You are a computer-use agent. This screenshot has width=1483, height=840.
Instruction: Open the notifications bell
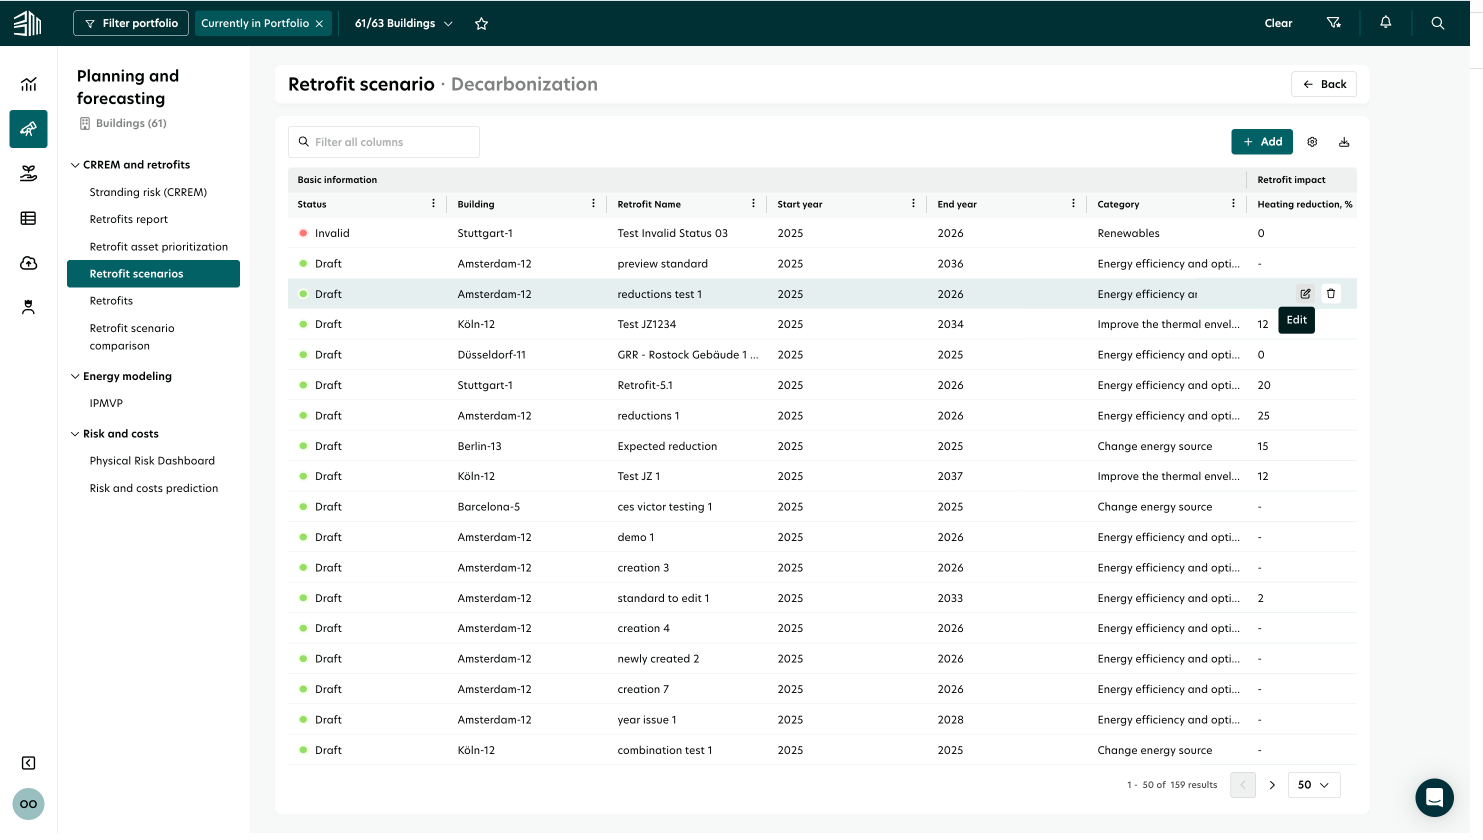(x=1386, y=23)
